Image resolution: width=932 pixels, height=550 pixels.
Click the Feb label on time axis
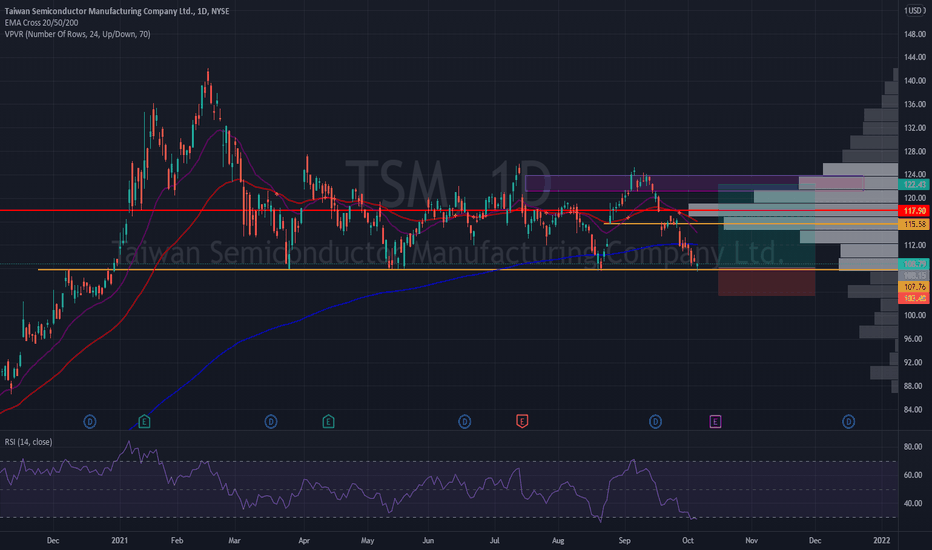(177, 540)
